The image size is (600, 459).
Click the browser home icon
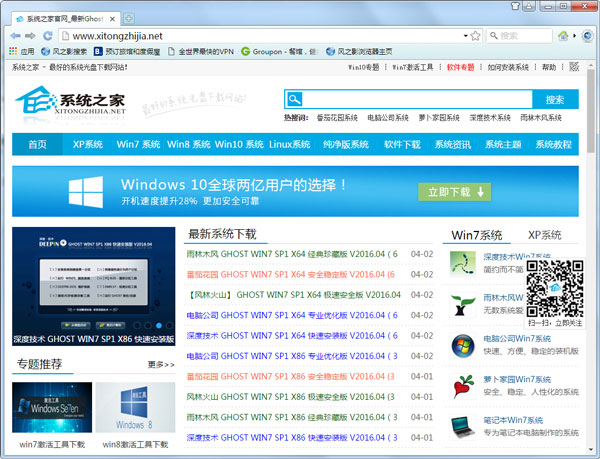tap(563, 36)
